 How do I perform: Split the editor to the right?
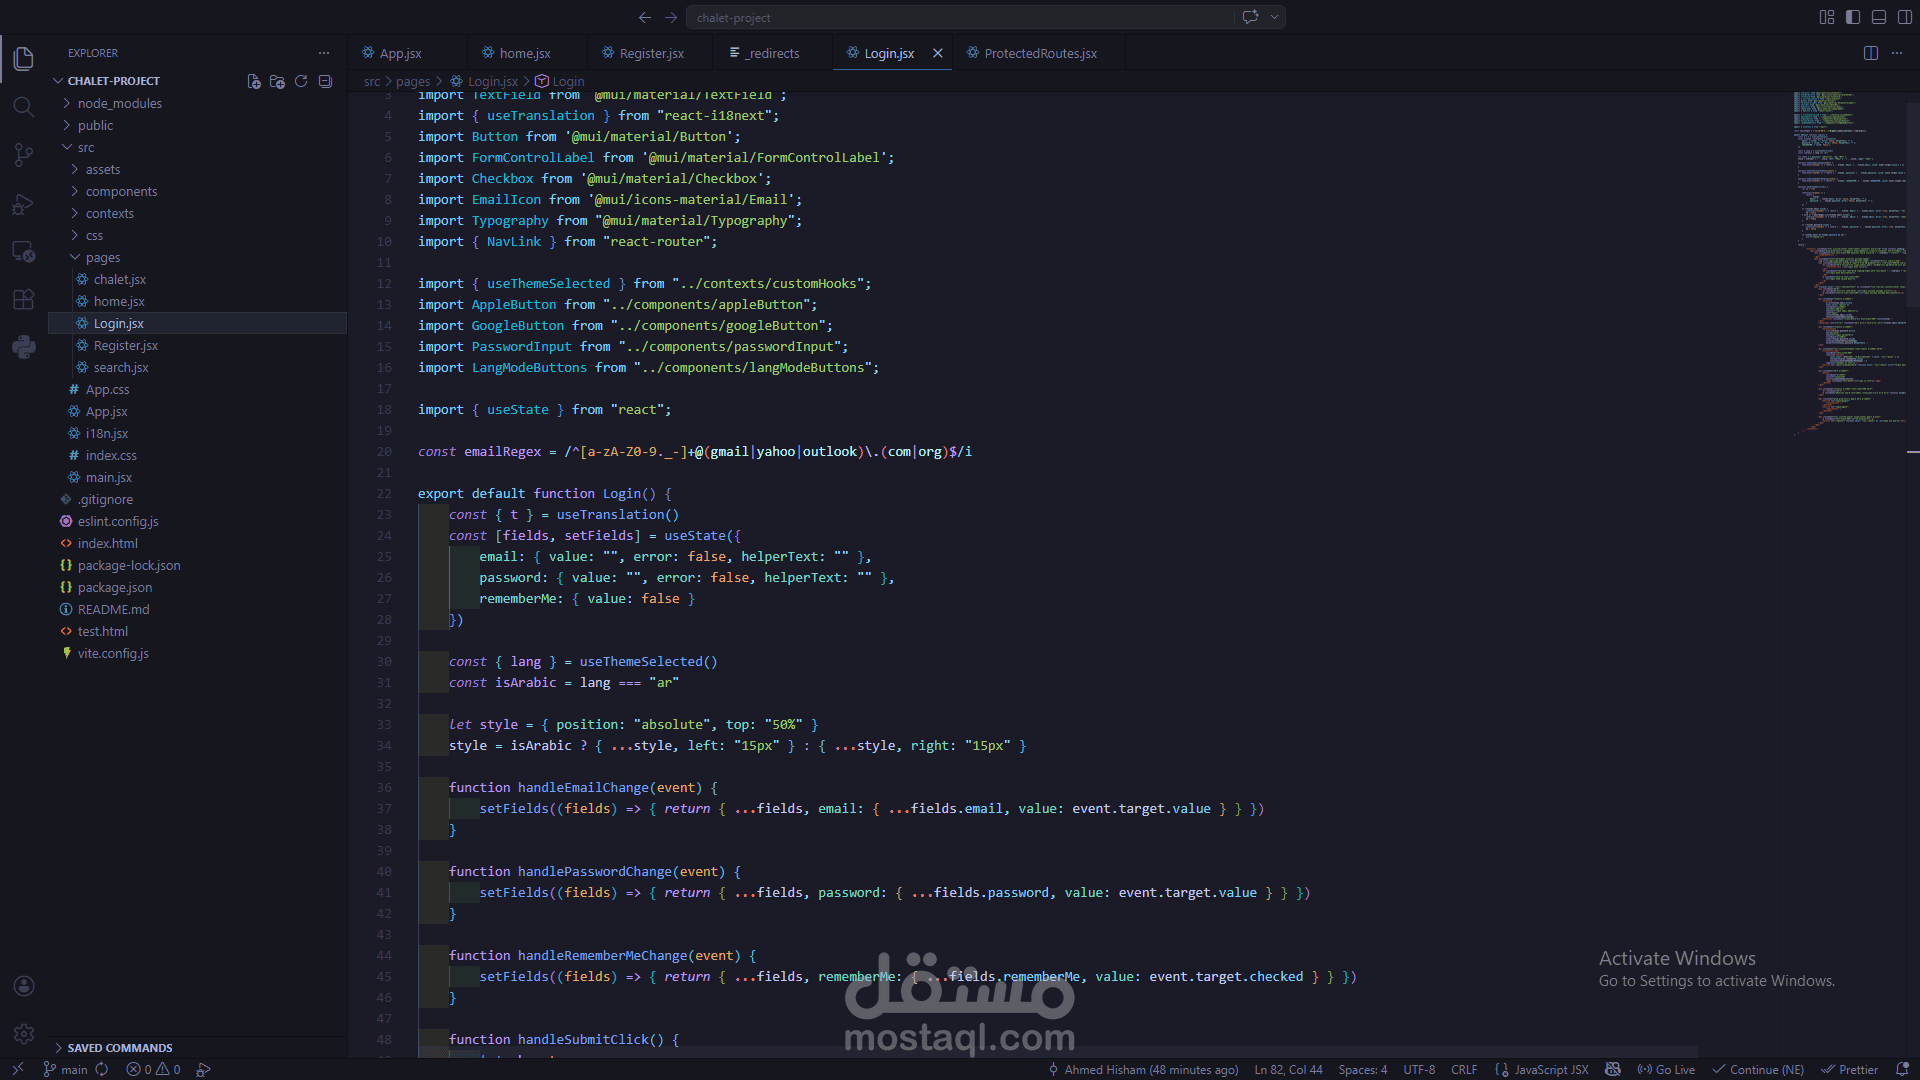tap(1871, 53)
